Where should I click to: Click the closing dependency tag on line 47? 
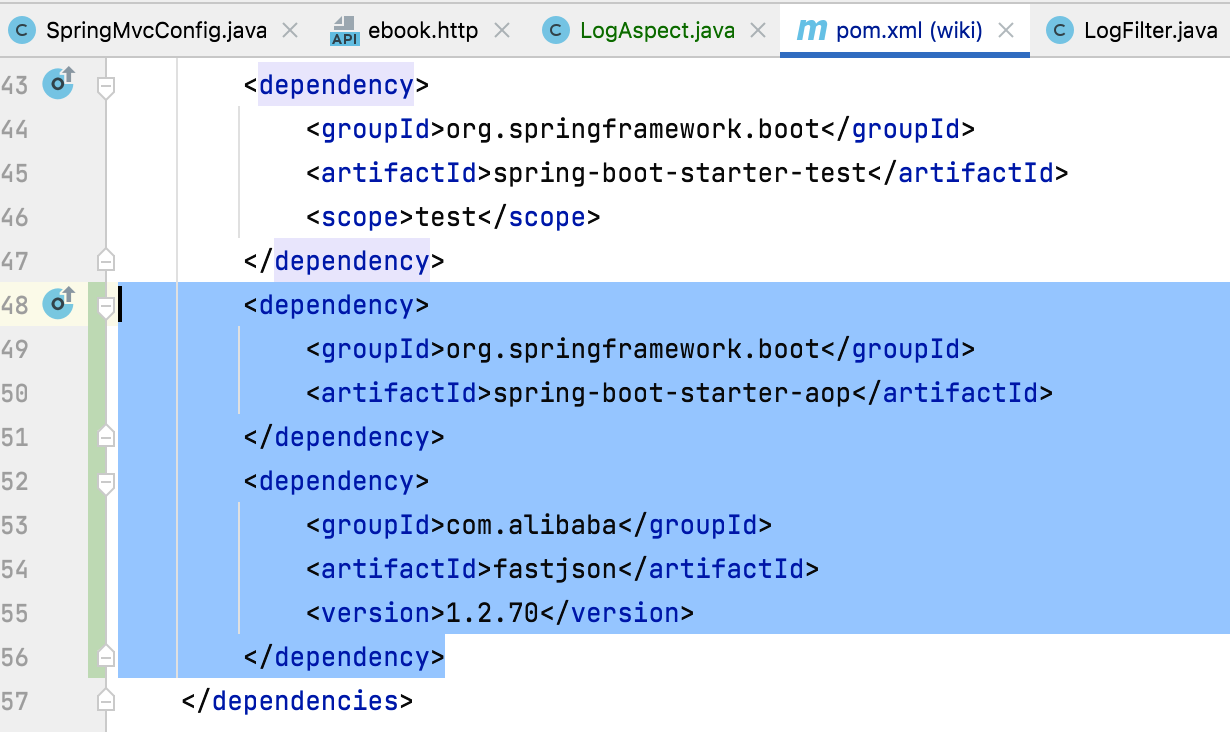click(344, 261)
